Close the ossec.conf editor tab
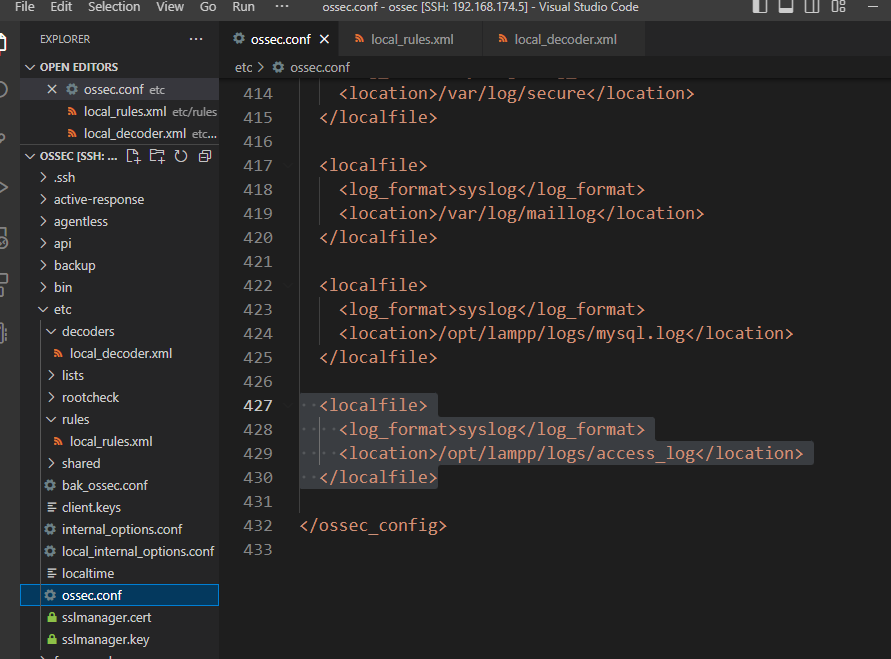 (x=324, y=39)
